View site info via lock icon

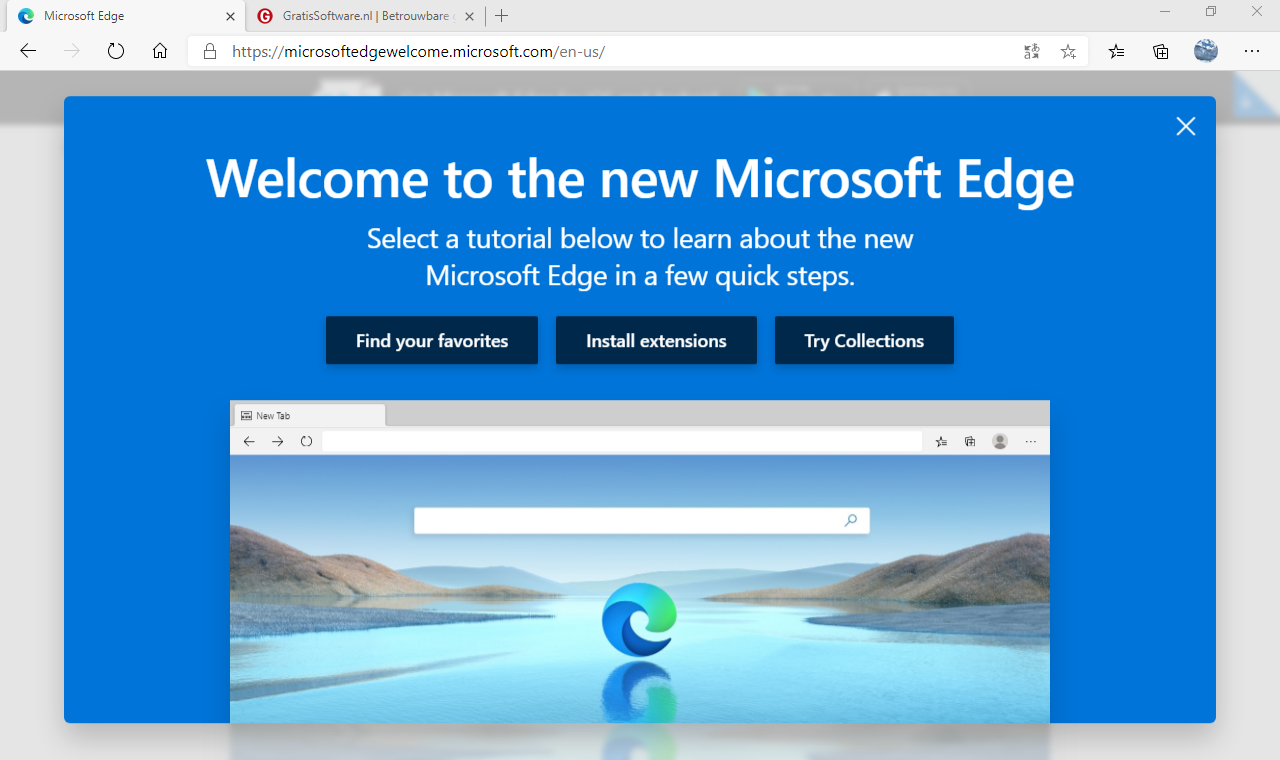tap(210, 51)
